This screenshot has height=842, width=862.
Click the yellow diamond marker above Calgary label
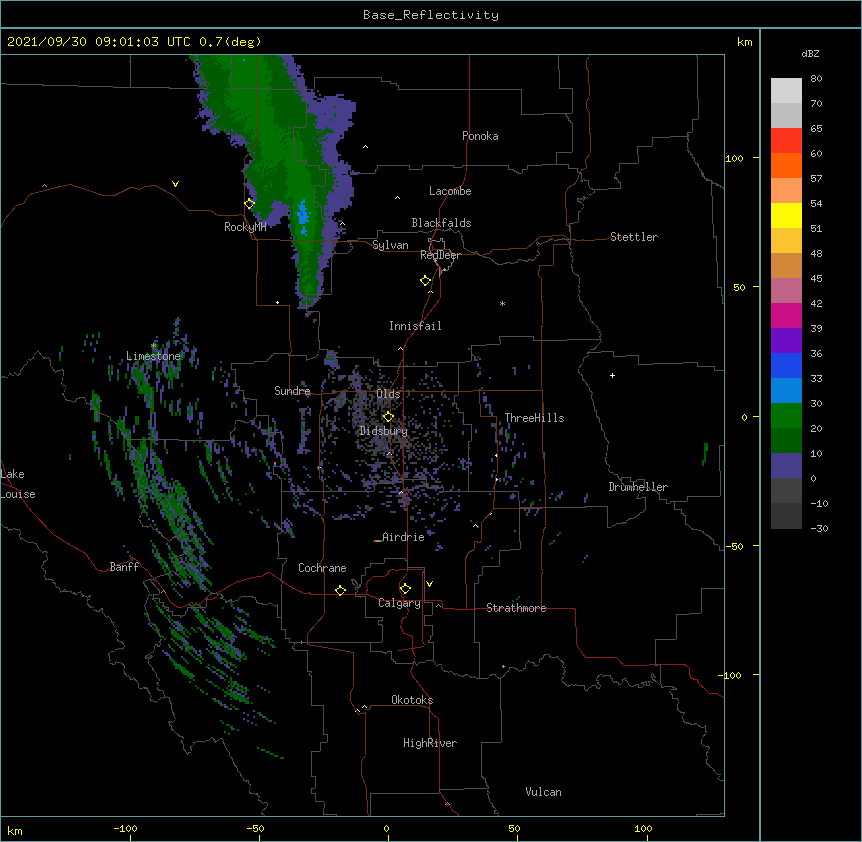coord(405,589)
